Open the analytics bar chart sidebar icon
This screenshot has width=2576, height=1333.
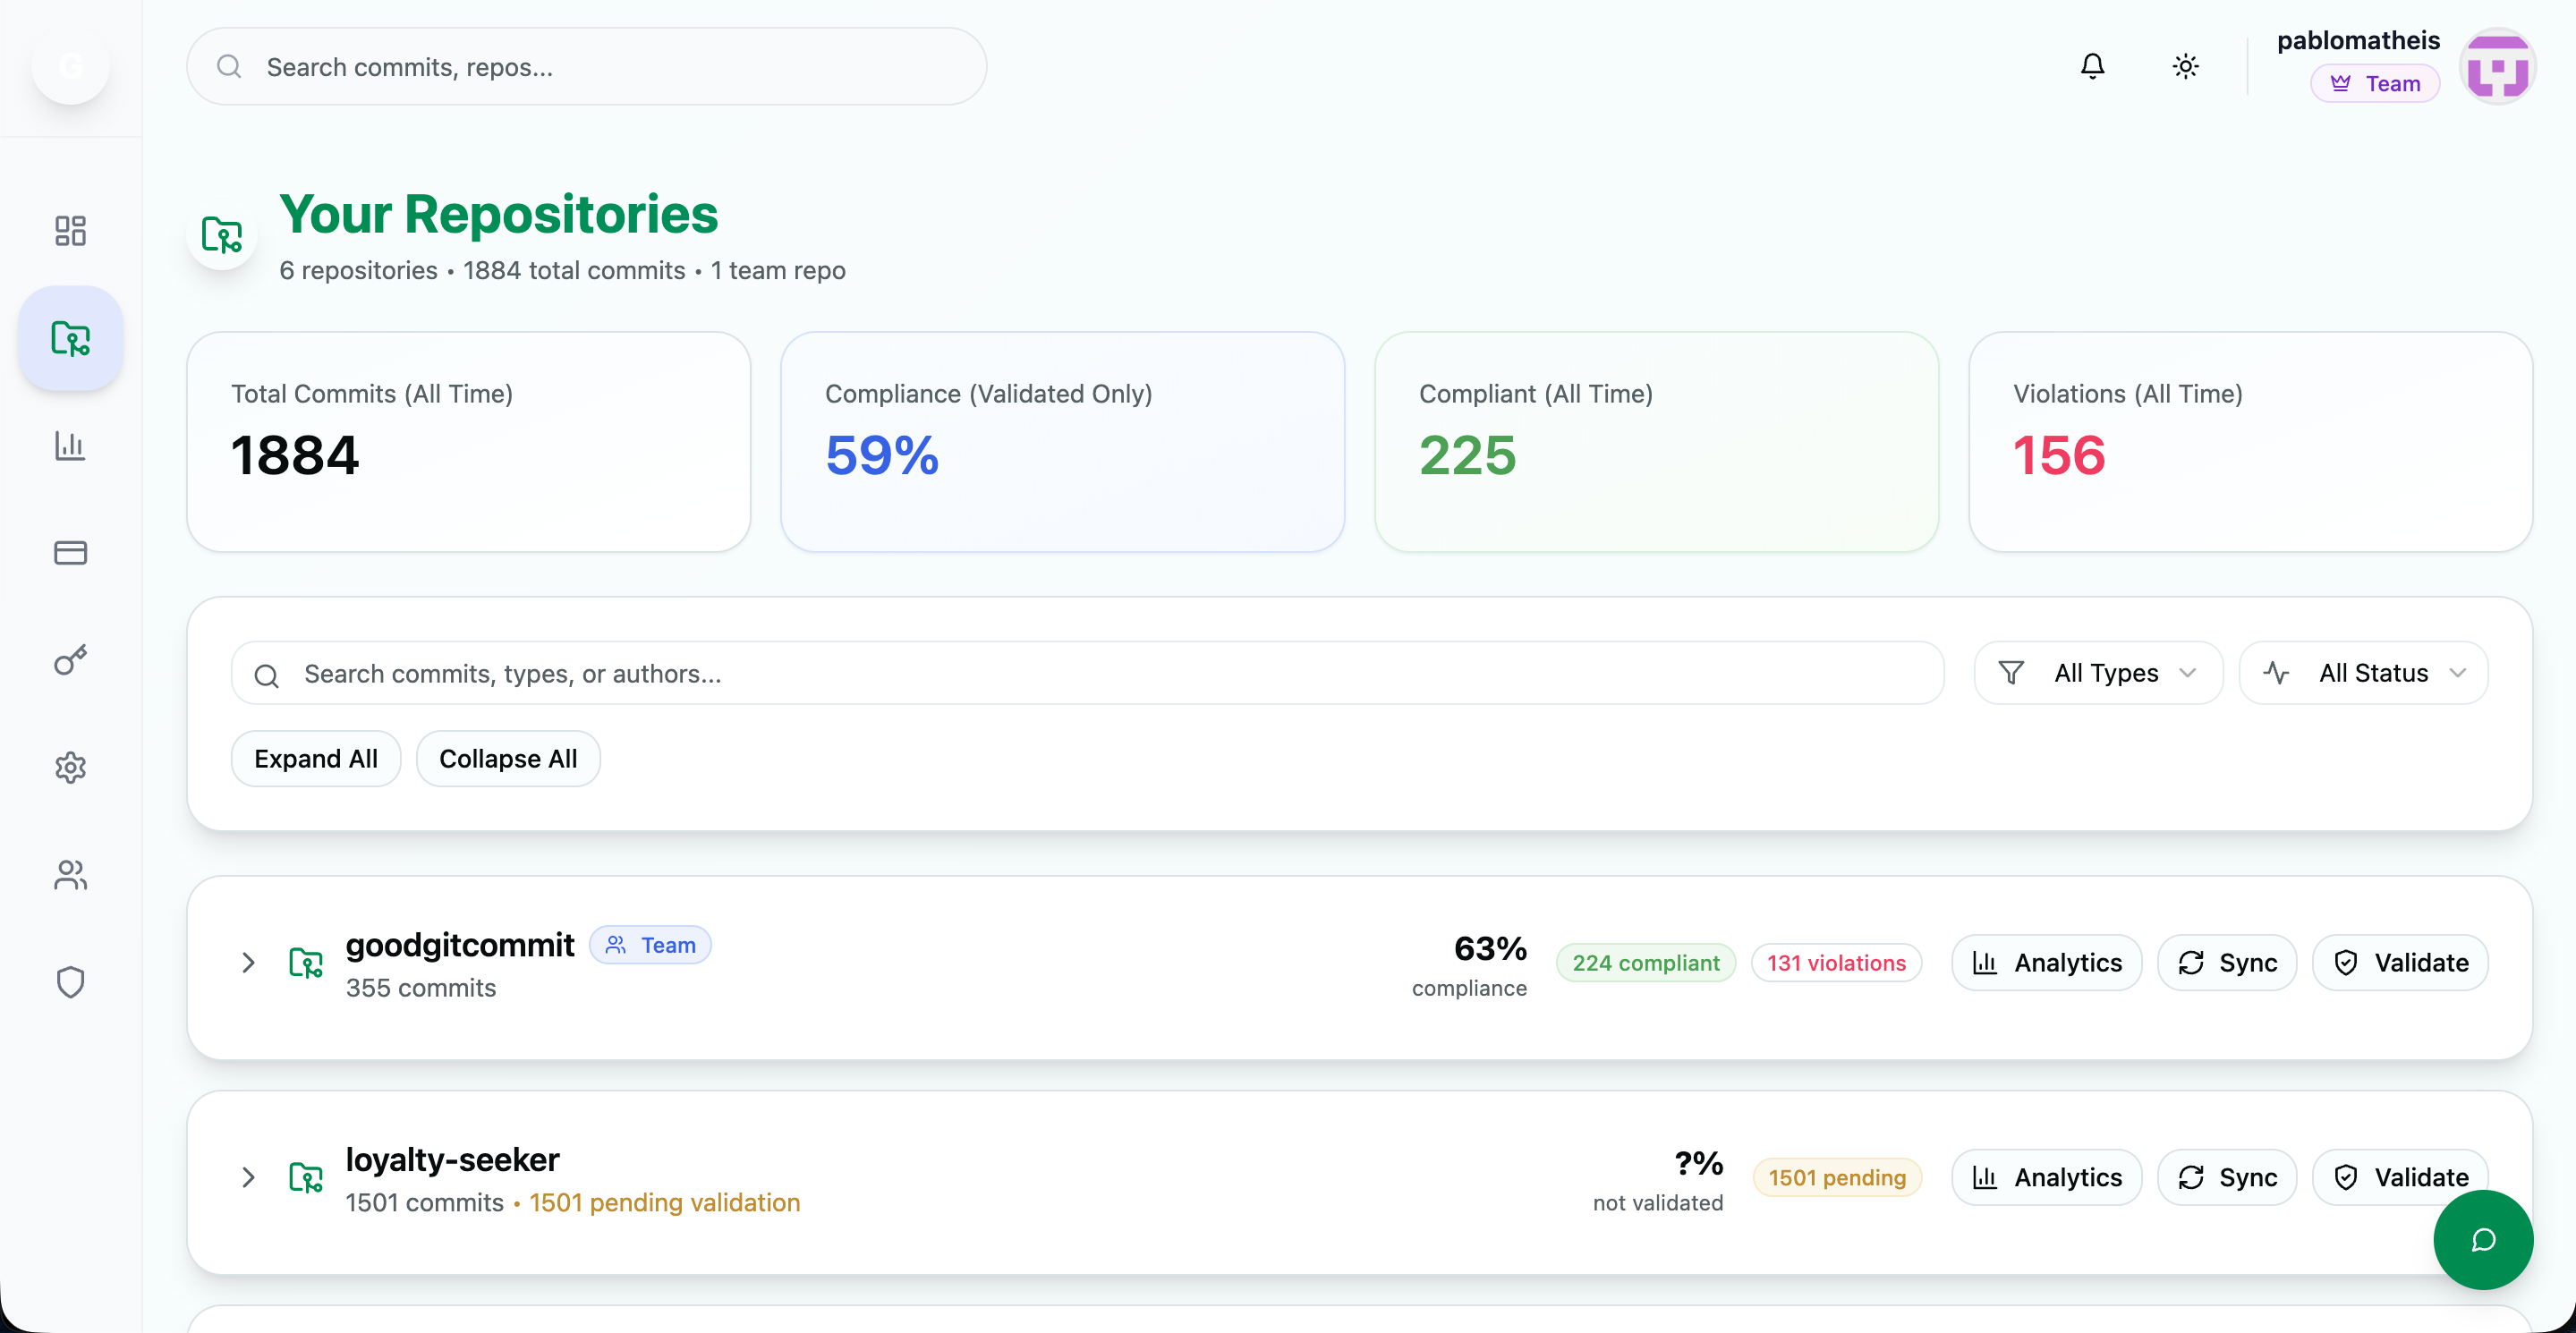coord(70,445)
